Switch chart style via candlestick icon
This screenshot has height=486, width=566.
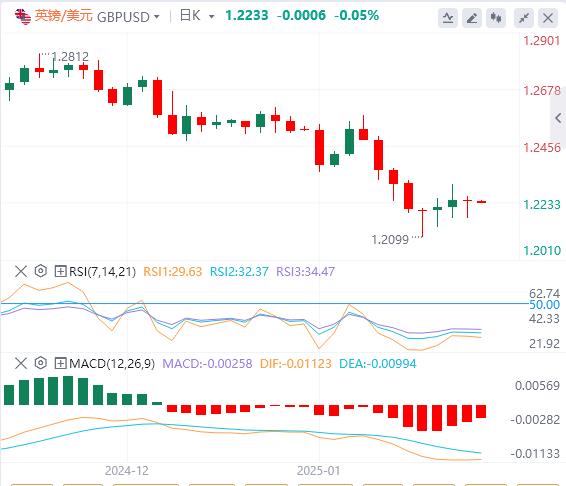[x=496, y=17]
